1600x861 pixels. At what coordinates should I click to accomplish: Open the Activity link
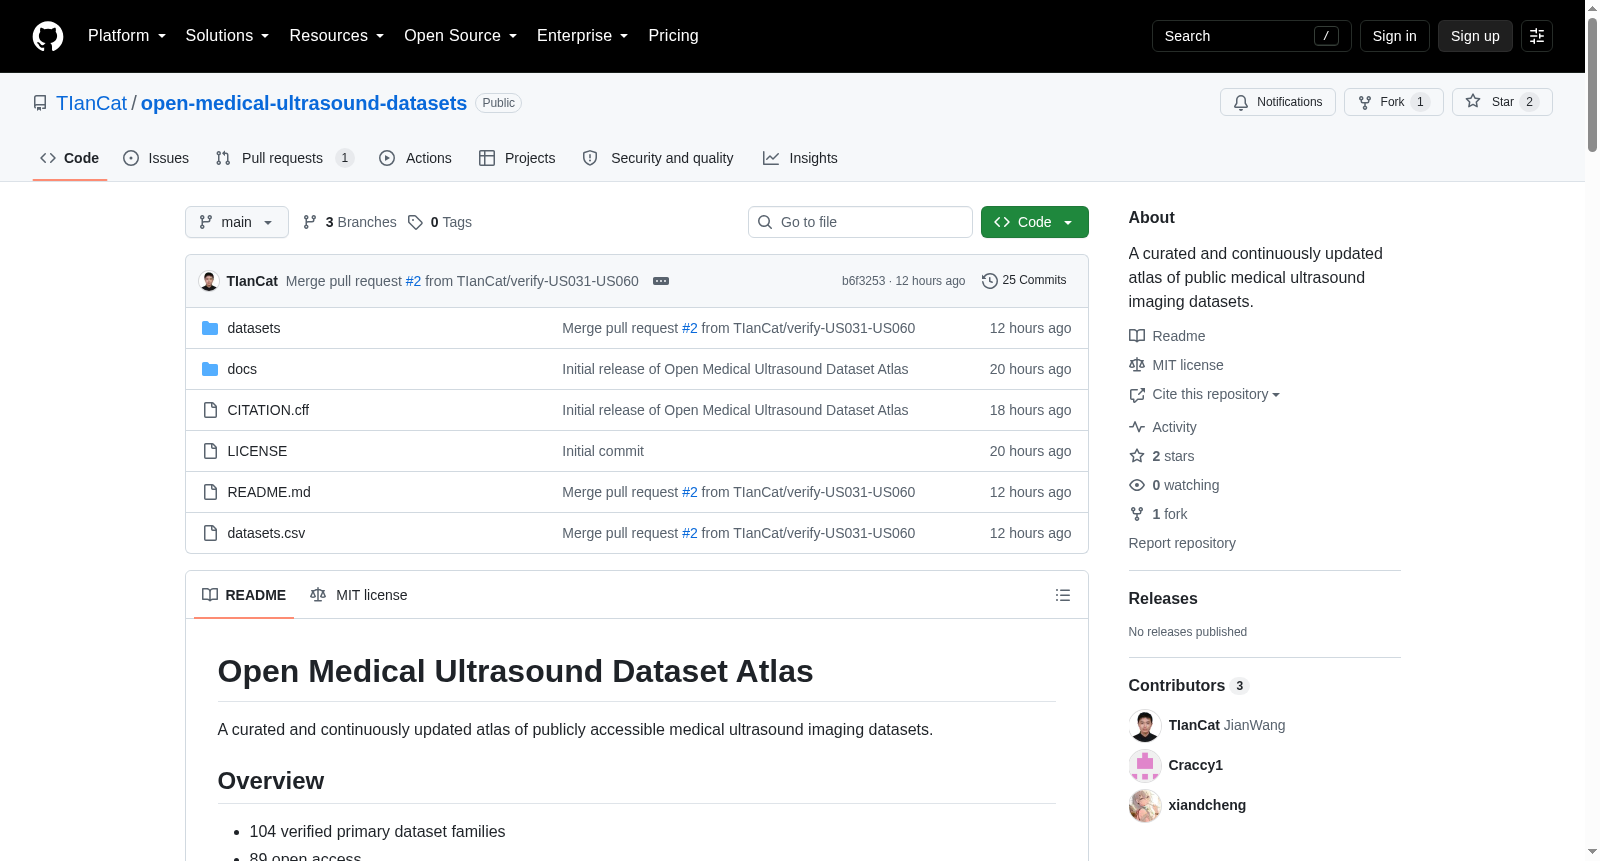(x=1163, y=427)
